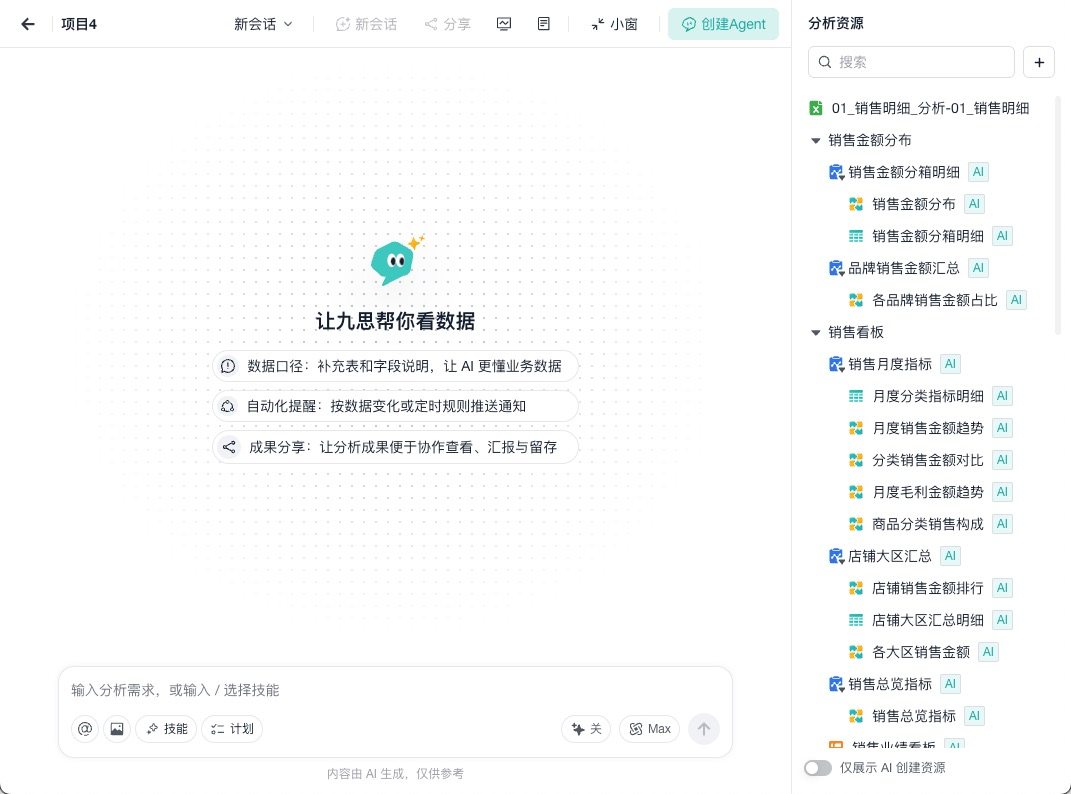This screenshot has width=1071, height=794.
Task: Attach an image using the picture icon
Action: pyautogui.click(x=117, y=728)
